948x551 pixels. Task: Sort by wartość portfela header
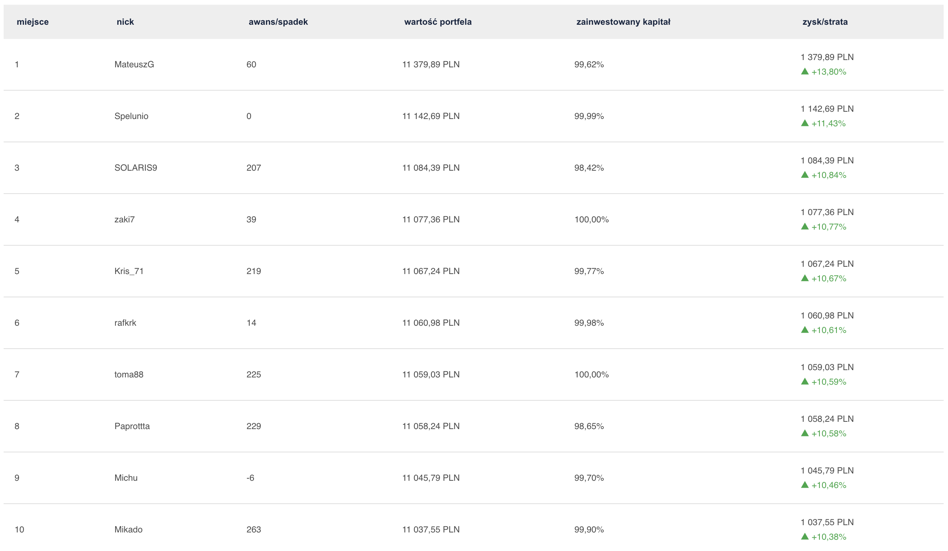click(438, 22)
